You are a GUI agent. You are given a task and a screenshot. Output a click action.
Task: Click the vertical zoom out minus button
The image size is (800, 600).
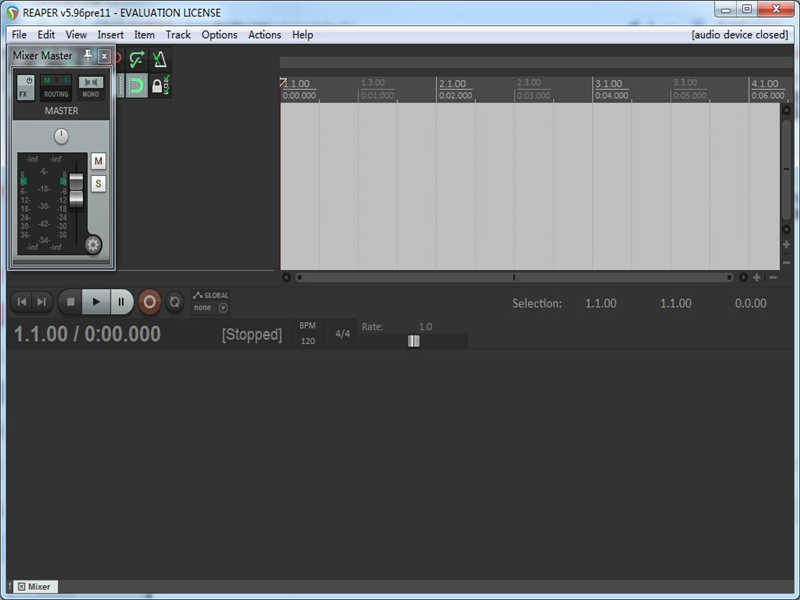click(787, 262)
